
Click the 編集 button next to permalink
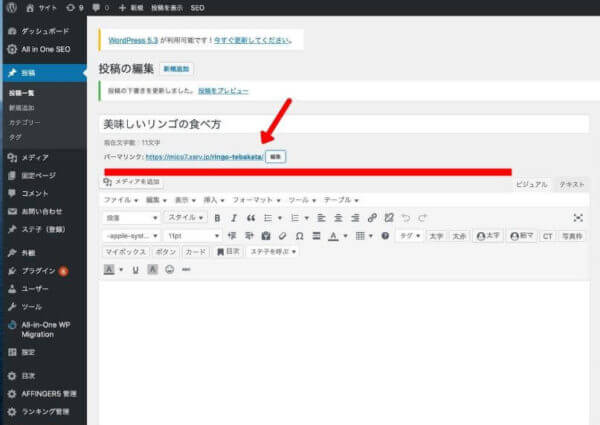pyautogui.click(x=276, y=157)
